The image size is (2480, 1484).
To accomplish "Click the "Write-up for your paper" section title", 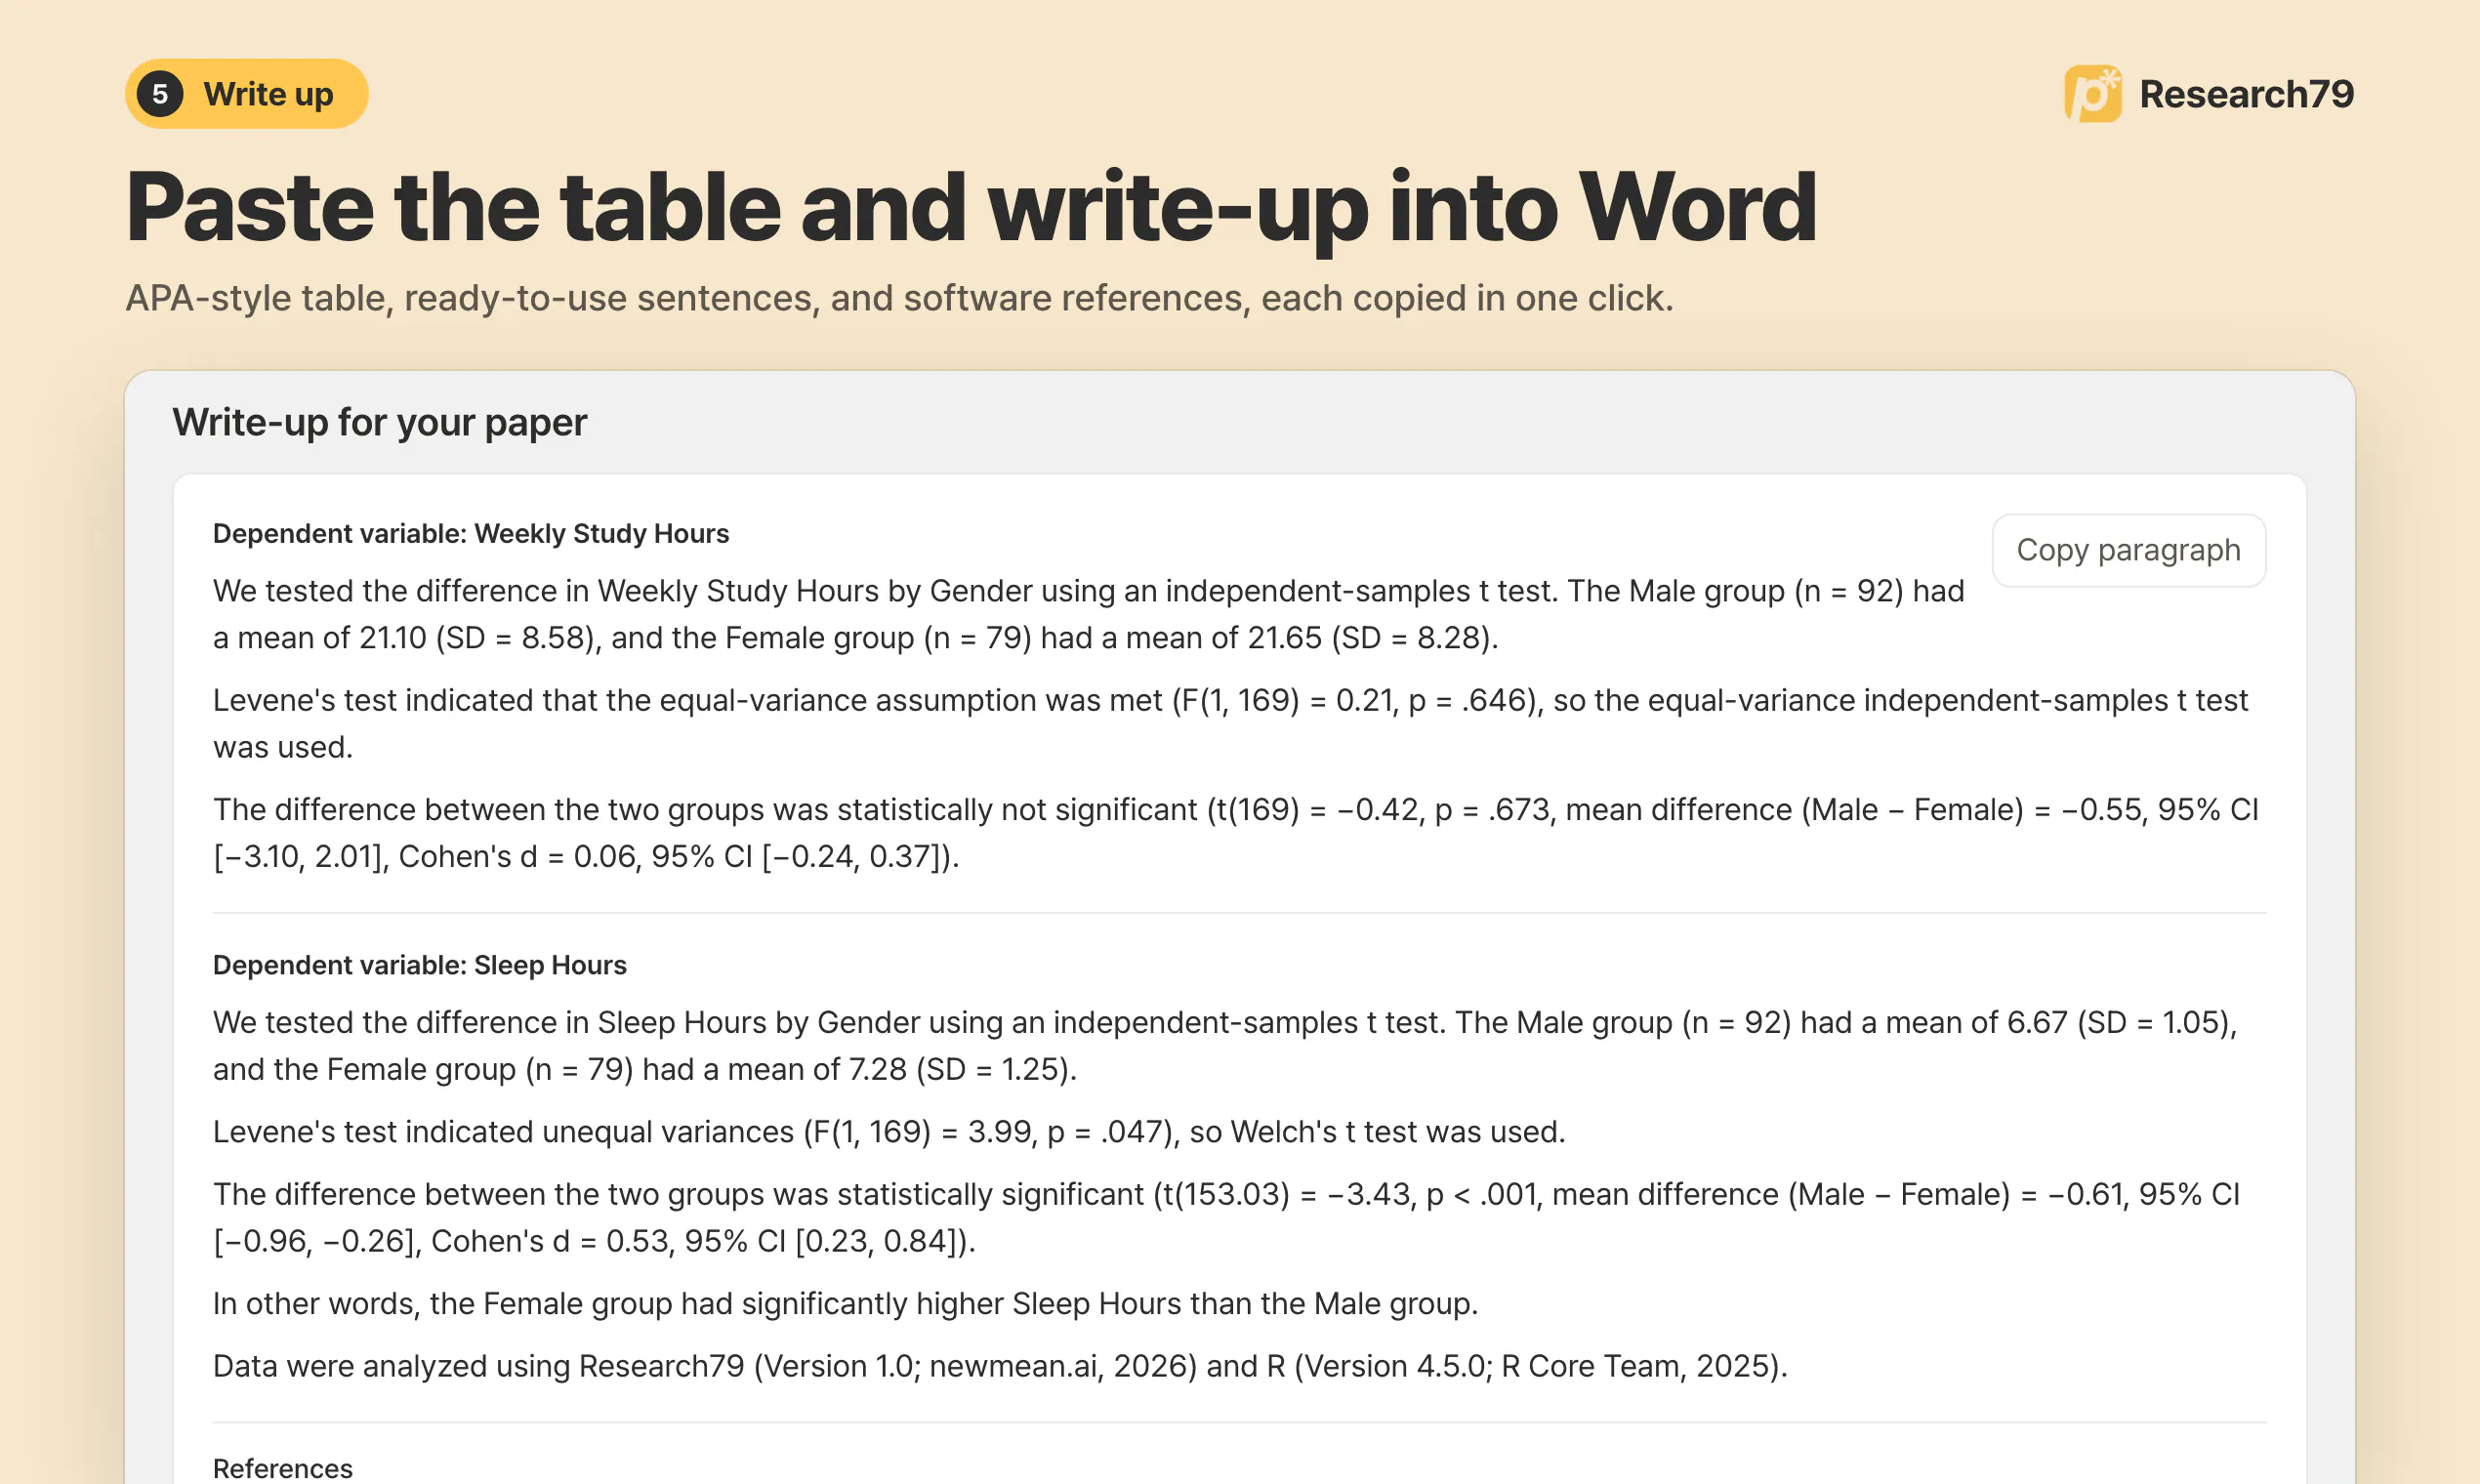I will [x=379, y=422].
